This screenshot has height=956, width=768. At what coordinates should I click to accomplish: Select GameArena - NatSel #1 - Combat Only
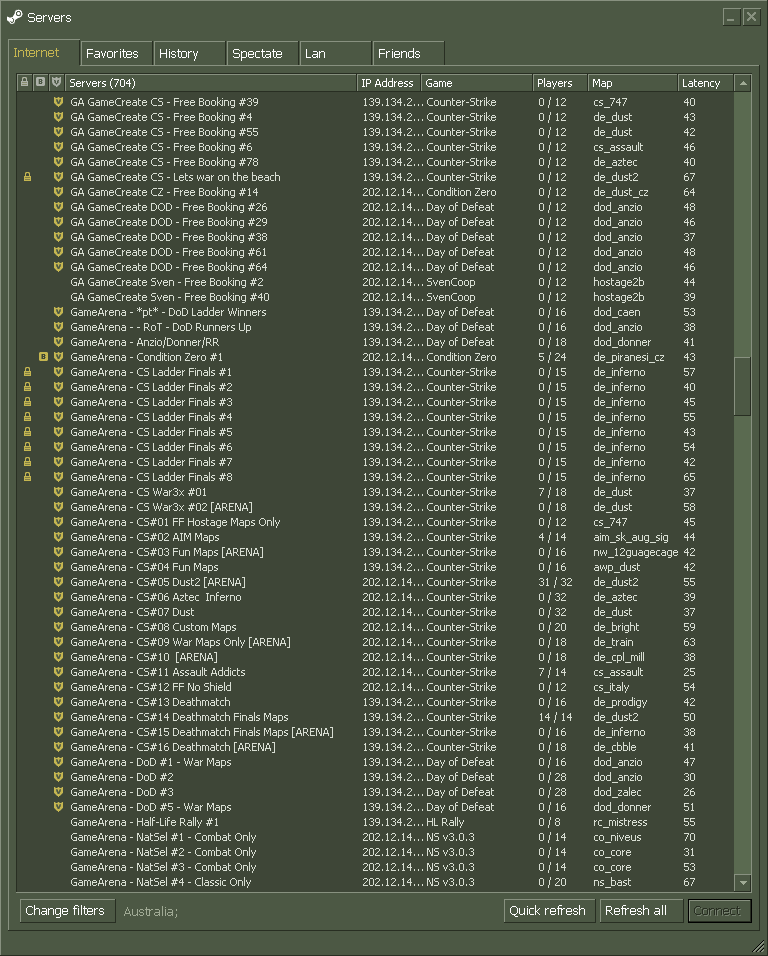375,836
